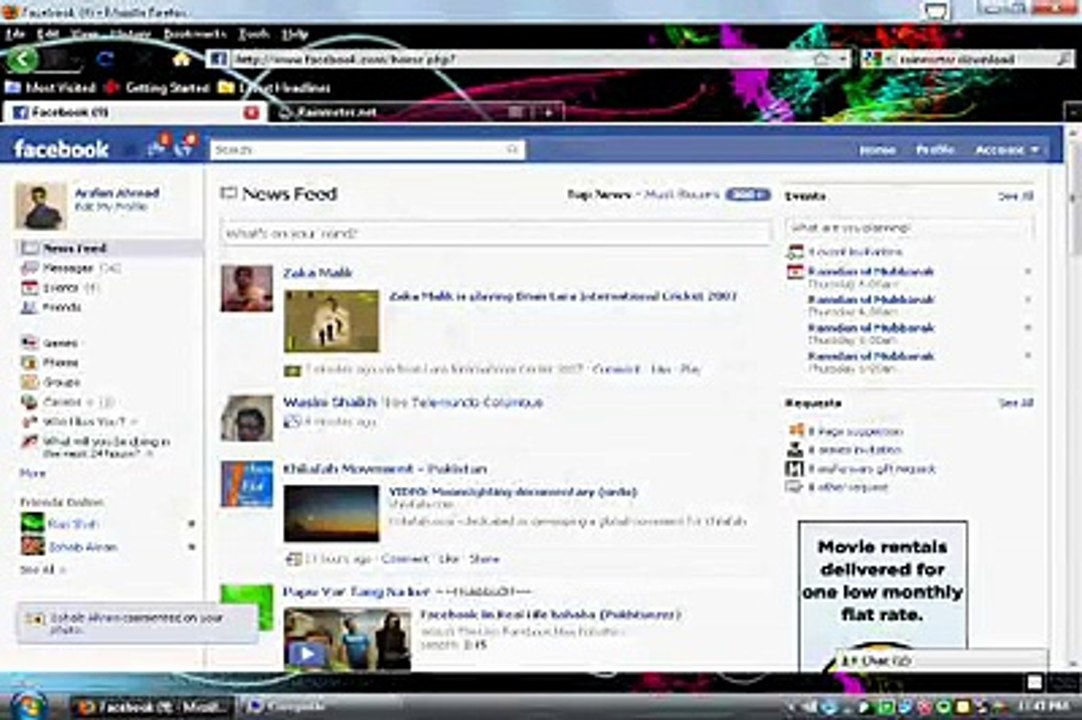Open Khilafah Movement - Pakistan page link

pyautogui.click(x=385, y=469)
